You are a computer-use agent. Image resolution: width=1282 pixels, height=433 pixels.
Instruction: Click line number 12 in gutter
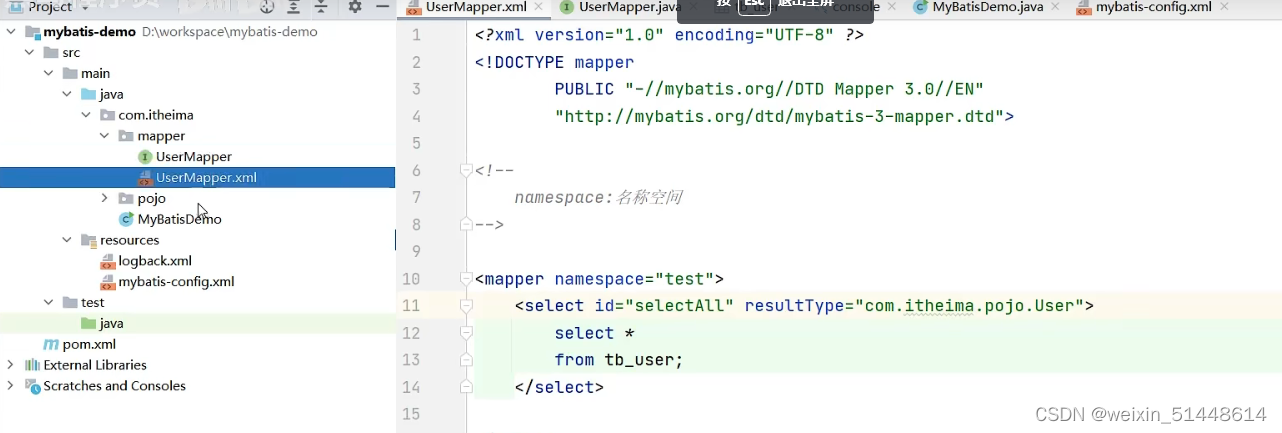coord(411,333)
